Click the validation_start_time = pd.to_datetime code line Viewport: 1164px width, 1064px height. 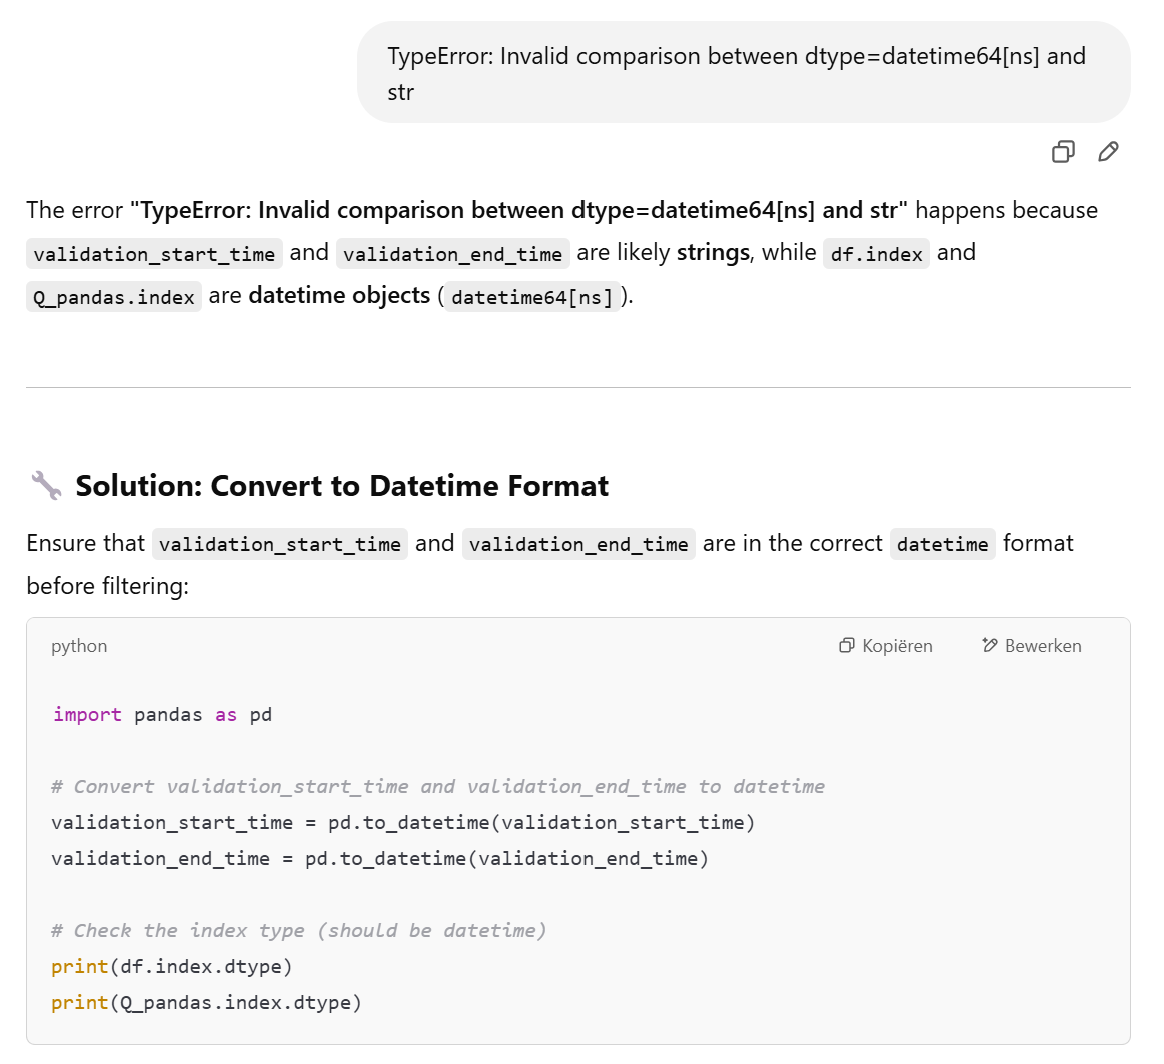(x=403, y=823)
